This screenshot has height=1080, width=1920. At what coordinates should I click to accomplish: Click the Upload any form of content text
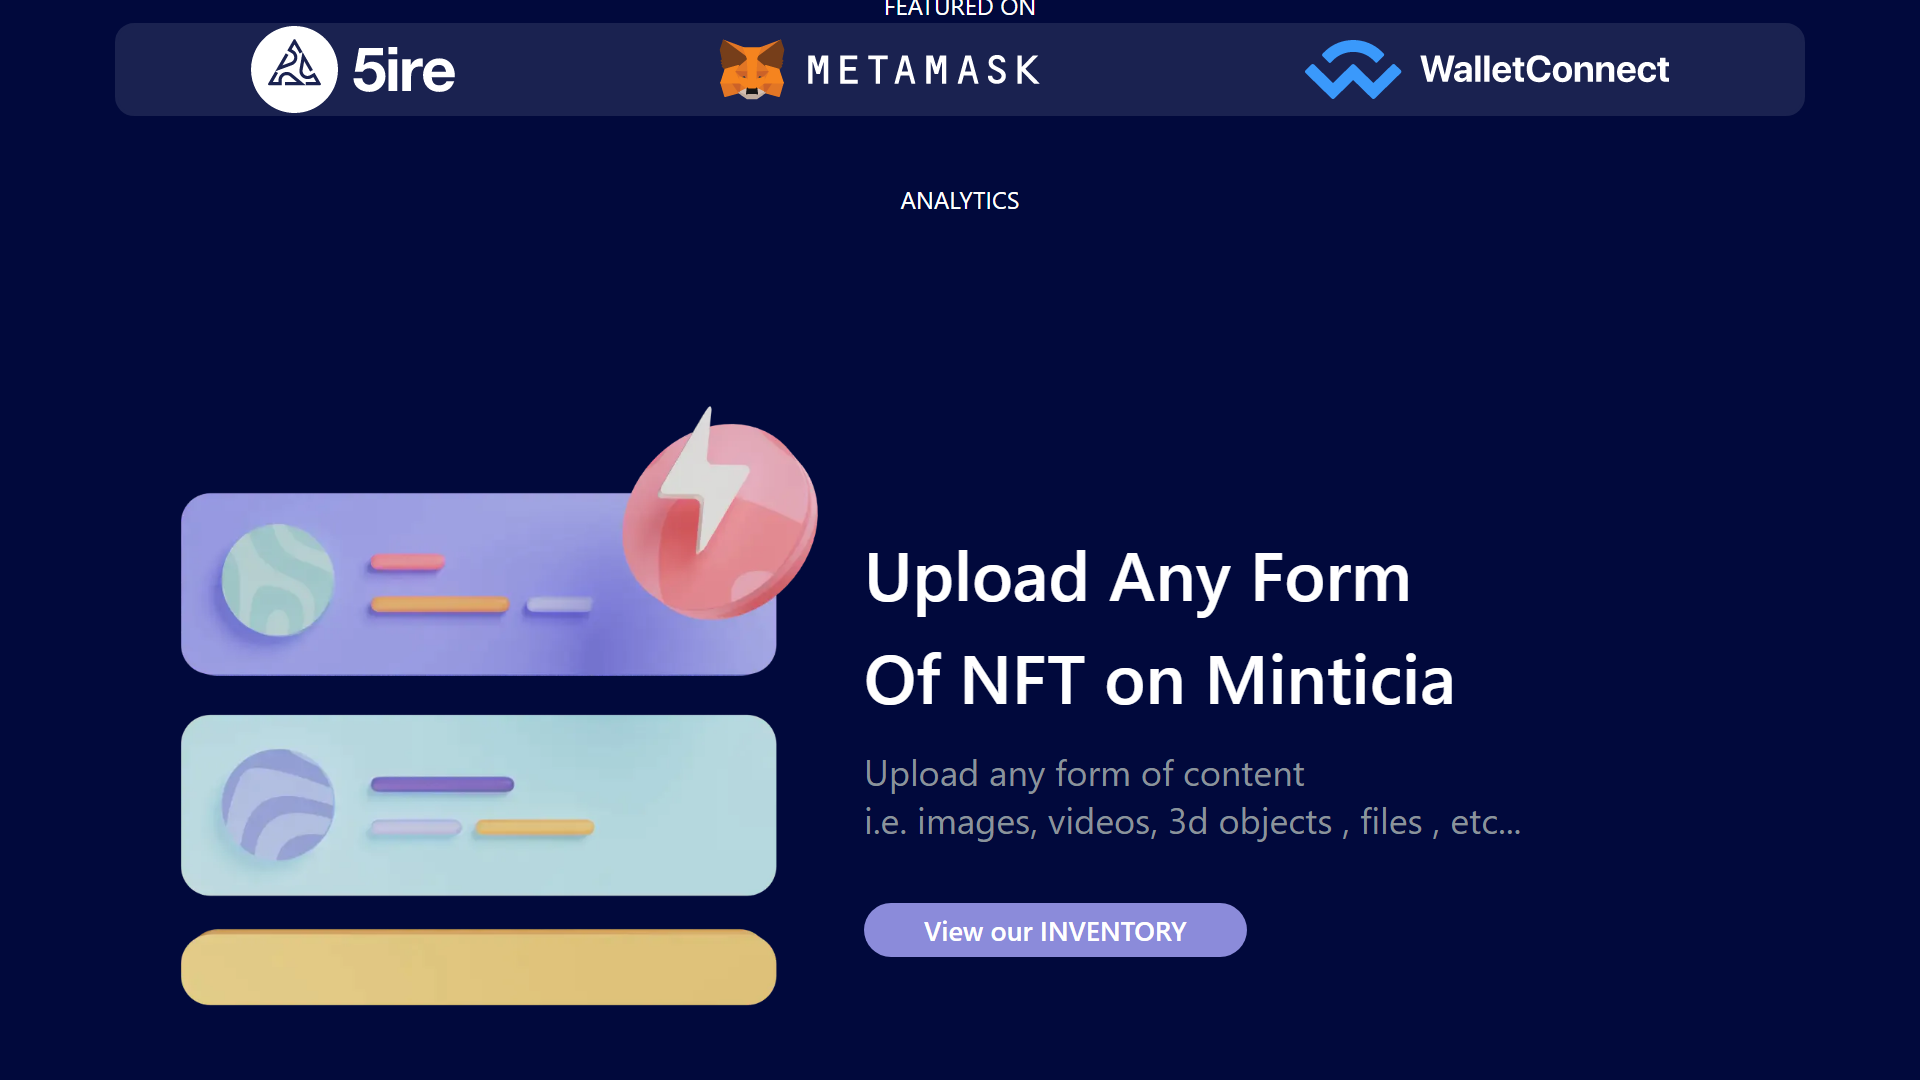point(1084,774)
